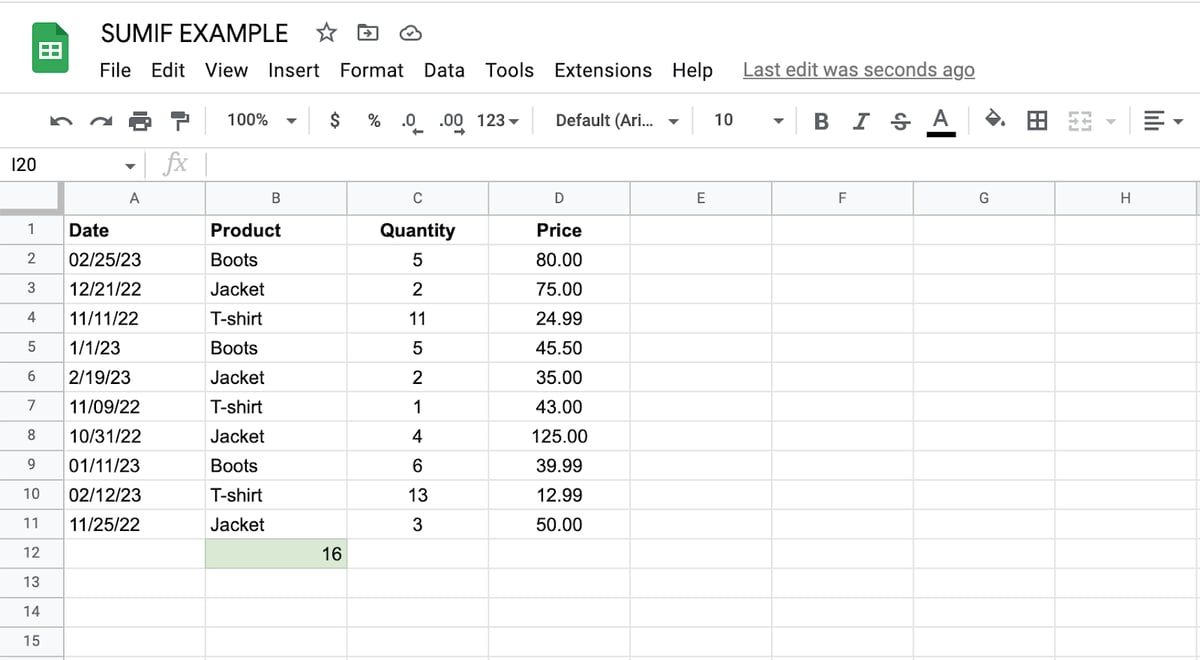Click the select all corner box

coord(31,198)
